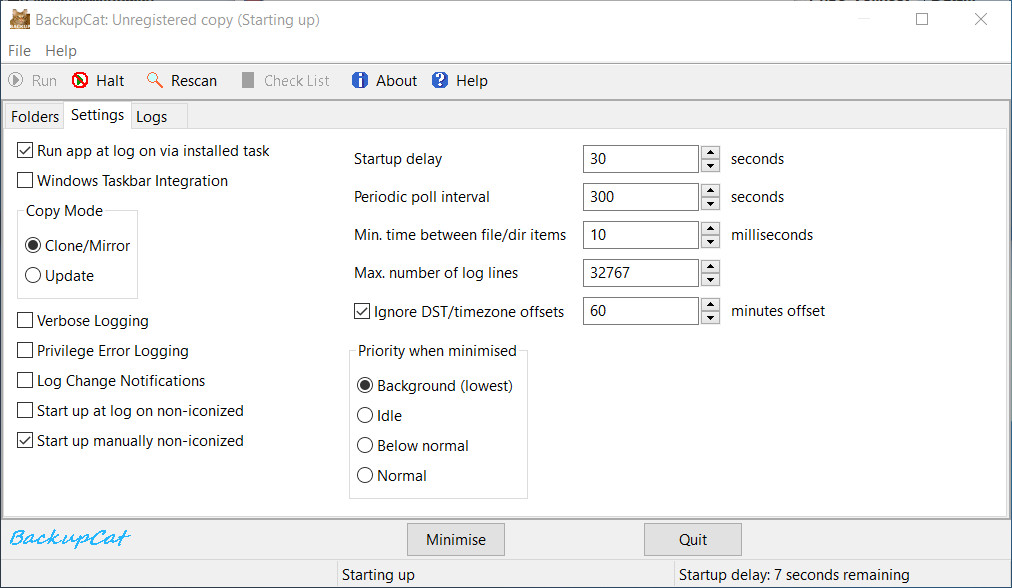Click the BackupCat logo at bottom left
1012x588 pixels.
point(70,538)
